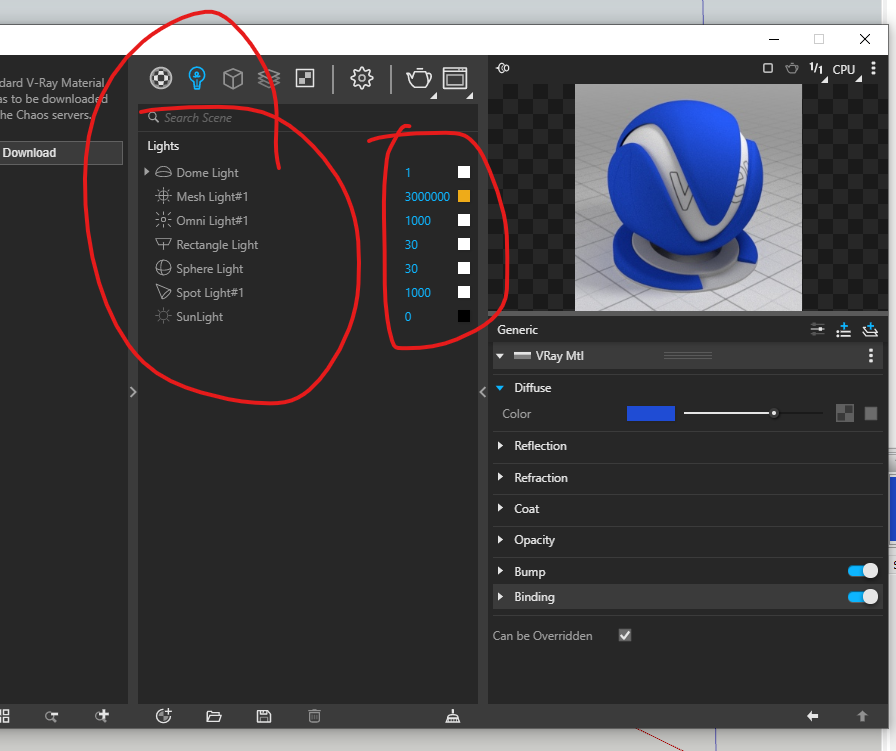
Task: Click the up arrow icon at bottom right
Action: [862, 716]
